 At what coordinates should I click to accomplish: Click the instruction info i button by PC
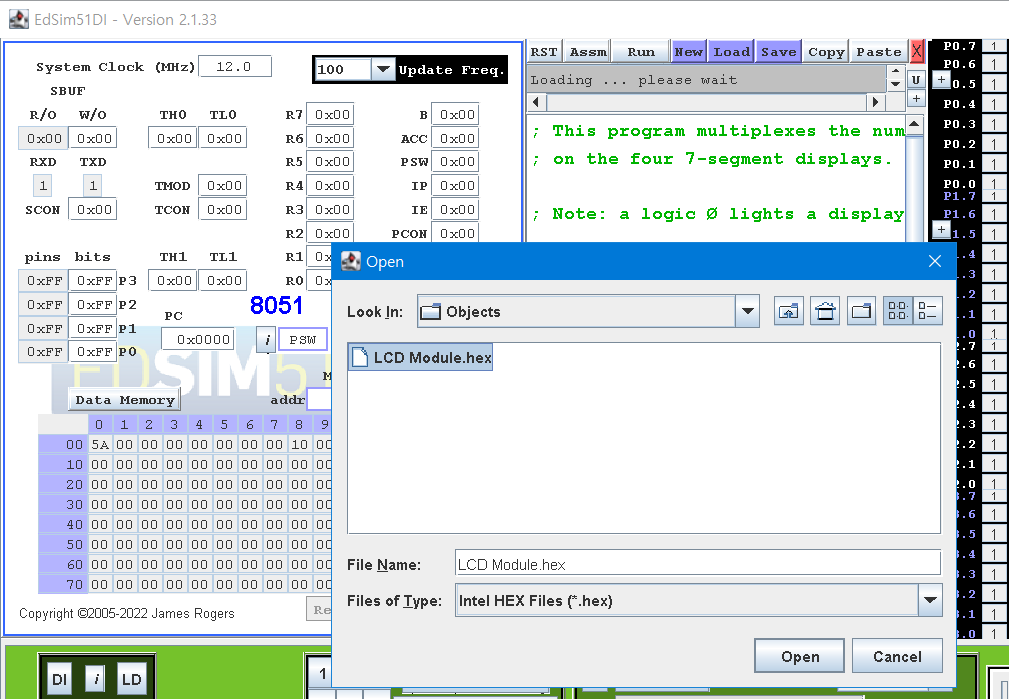tap(267, 340)
